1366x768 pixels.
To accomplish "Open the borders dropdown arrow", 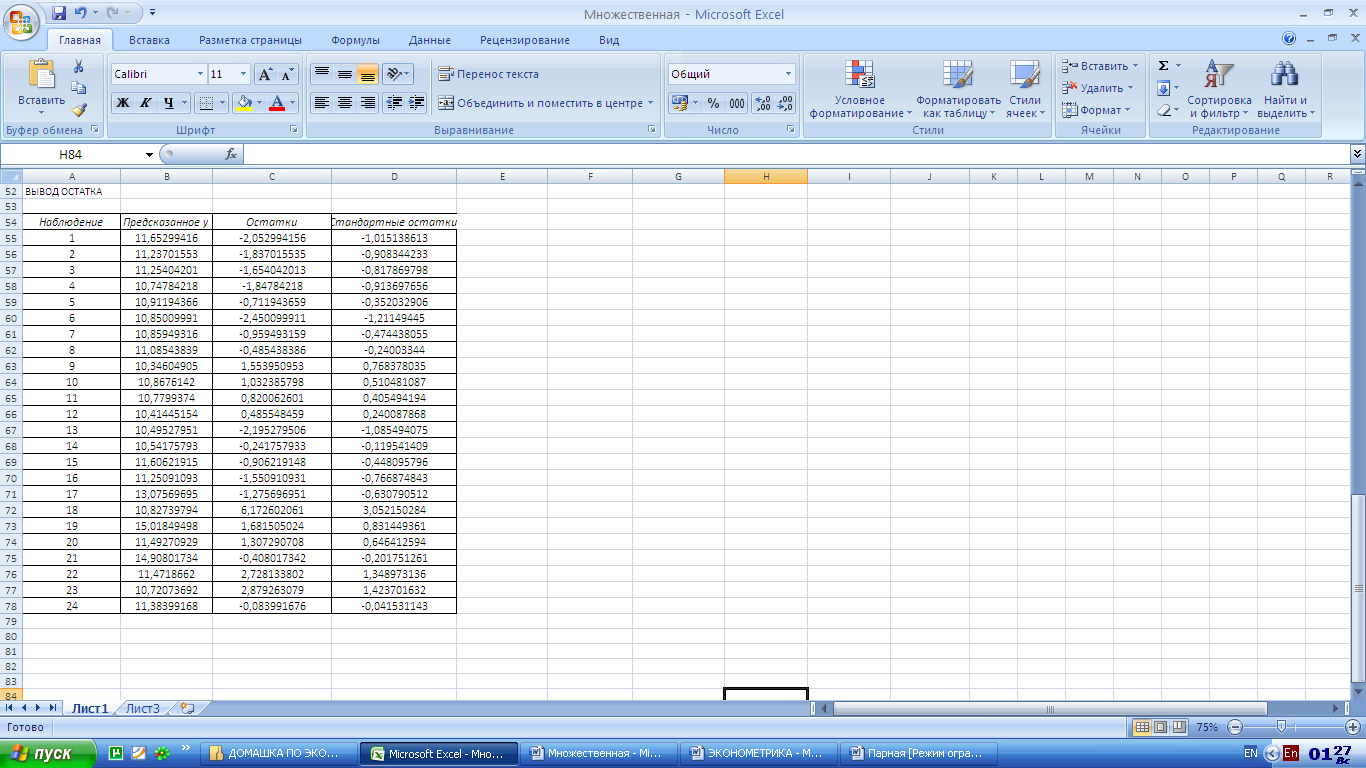I will [223, 102].
